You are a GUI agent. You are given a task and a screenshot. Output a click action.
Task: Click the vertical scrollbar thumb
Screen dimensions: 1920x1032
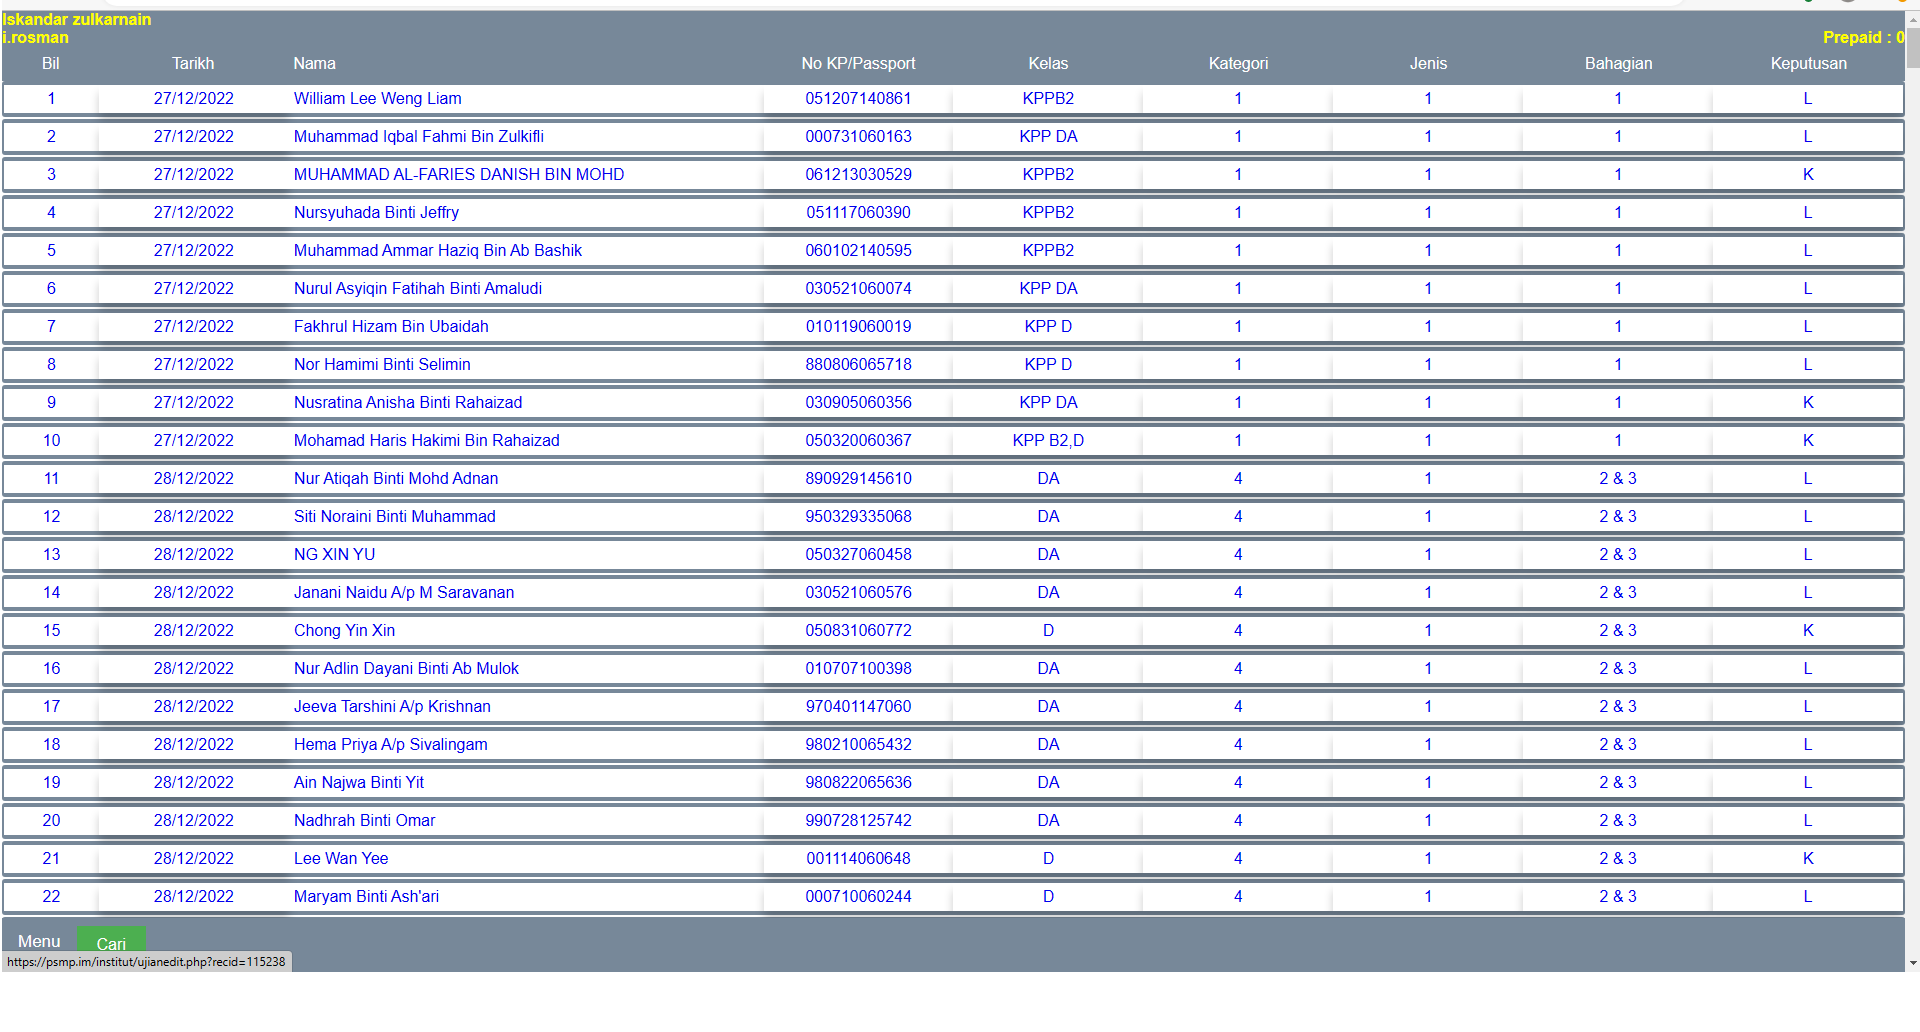click(1912, 48)
